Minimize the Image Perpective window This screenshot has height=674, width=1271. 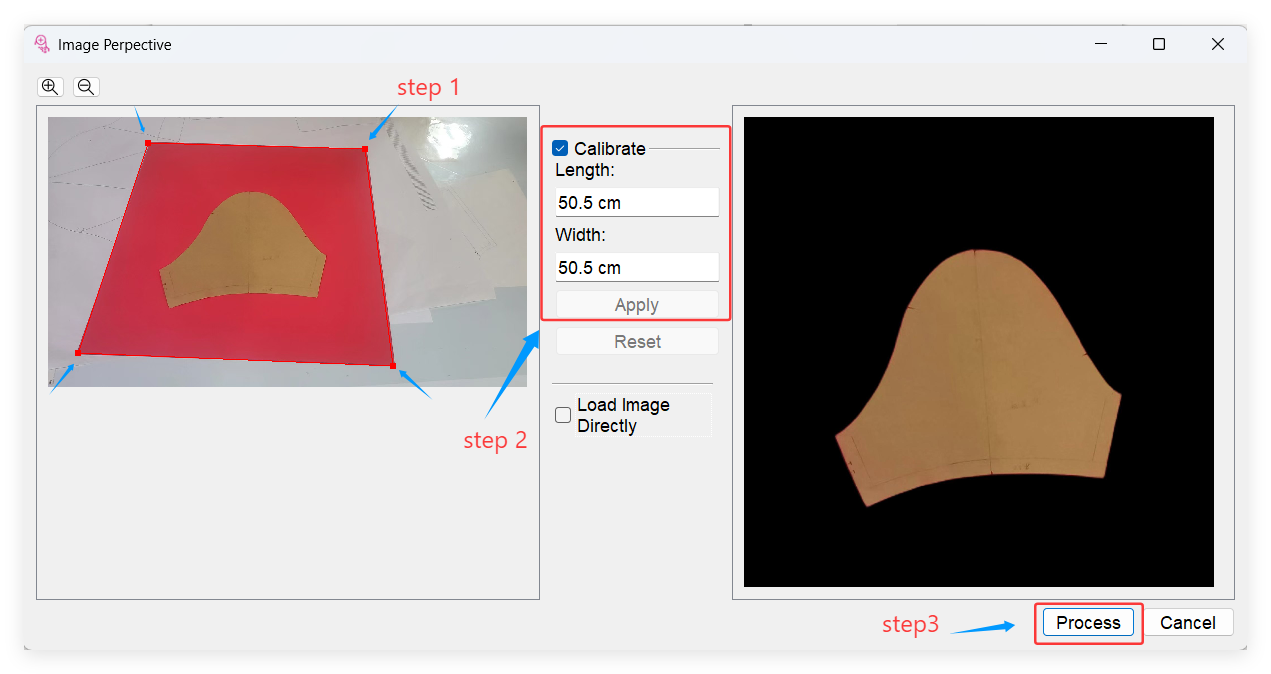pyautogui.click(x=1100, y=45)
